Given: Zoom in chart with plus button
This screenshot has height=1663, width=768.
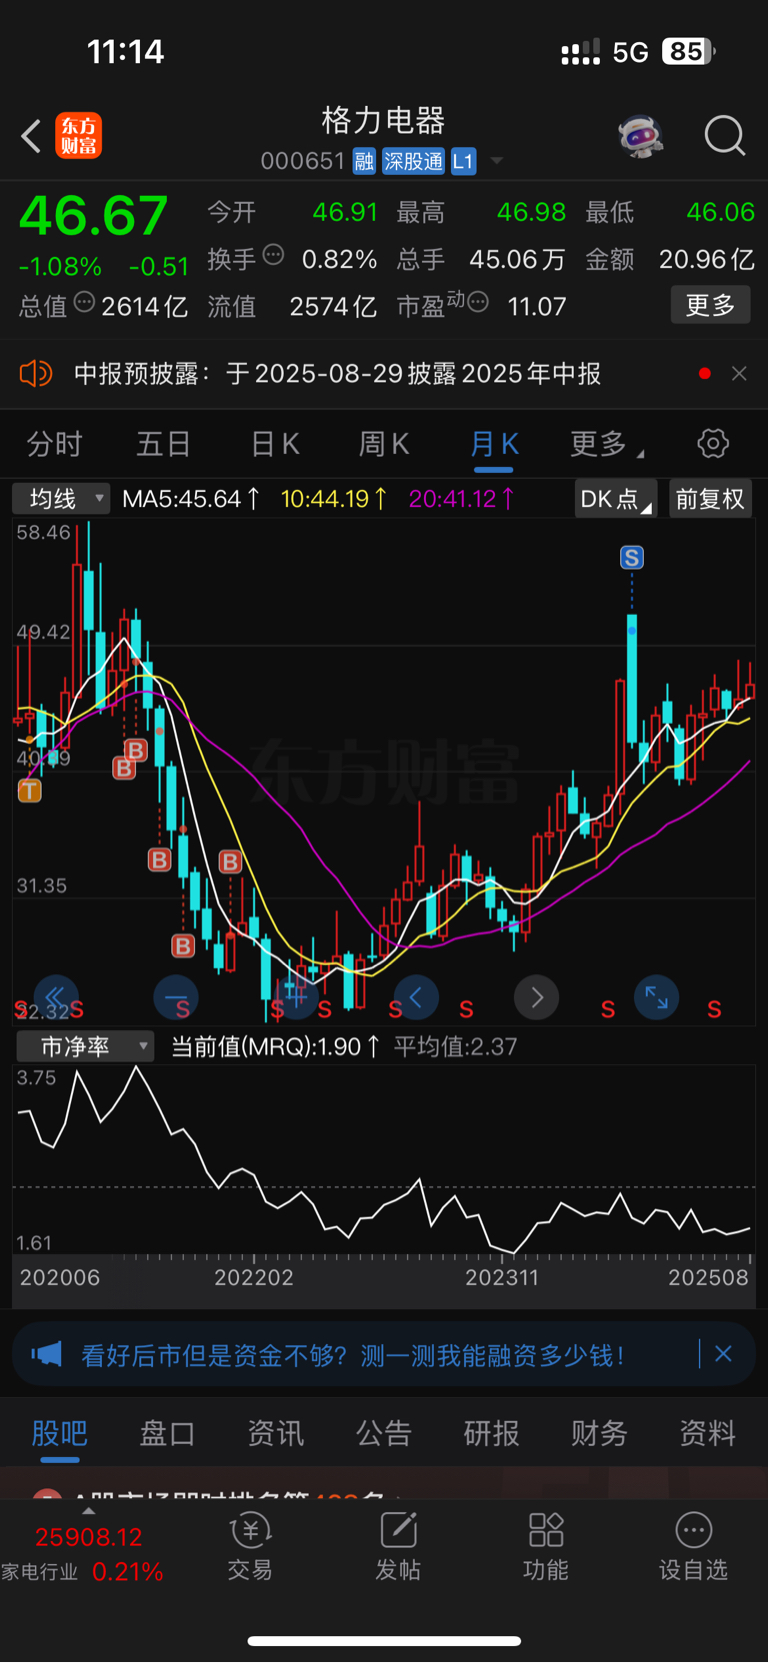Looking at the screenshot, I should click(x=296, y=997).
